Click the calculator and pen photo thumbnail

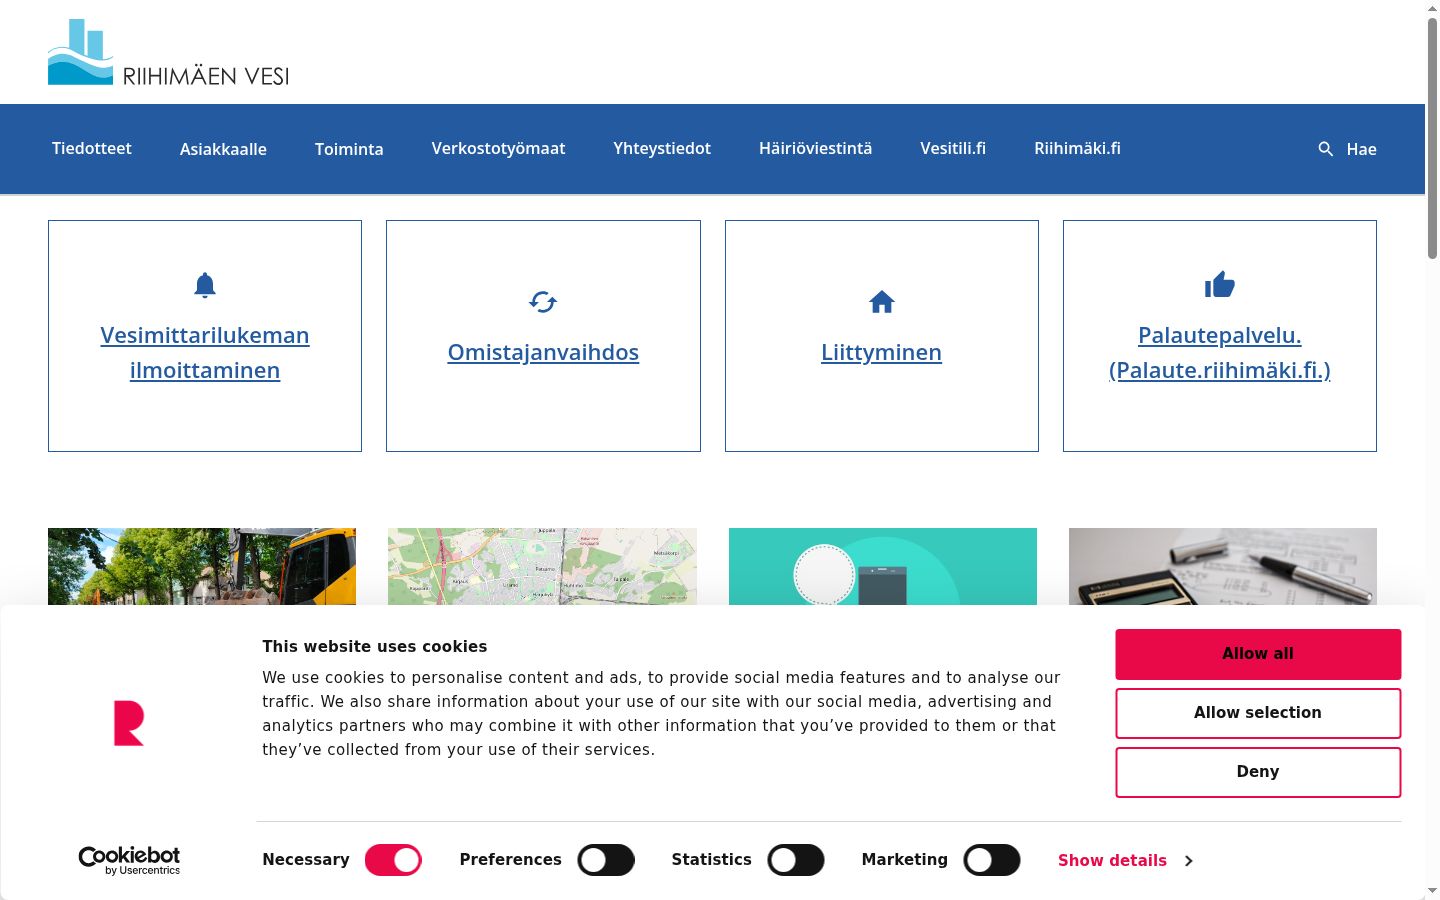click(1223, 566)
